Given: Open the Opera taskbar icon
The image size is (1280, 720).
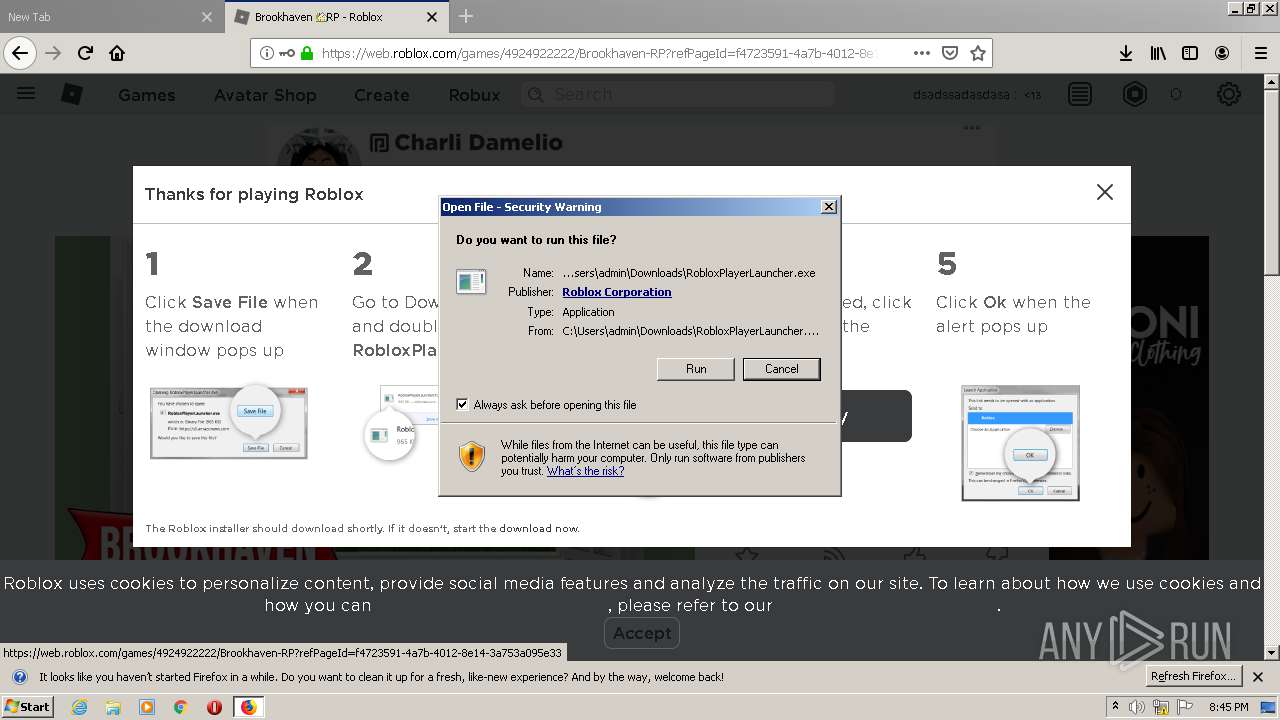Looking at the screenshot, I should pos(214,707).
